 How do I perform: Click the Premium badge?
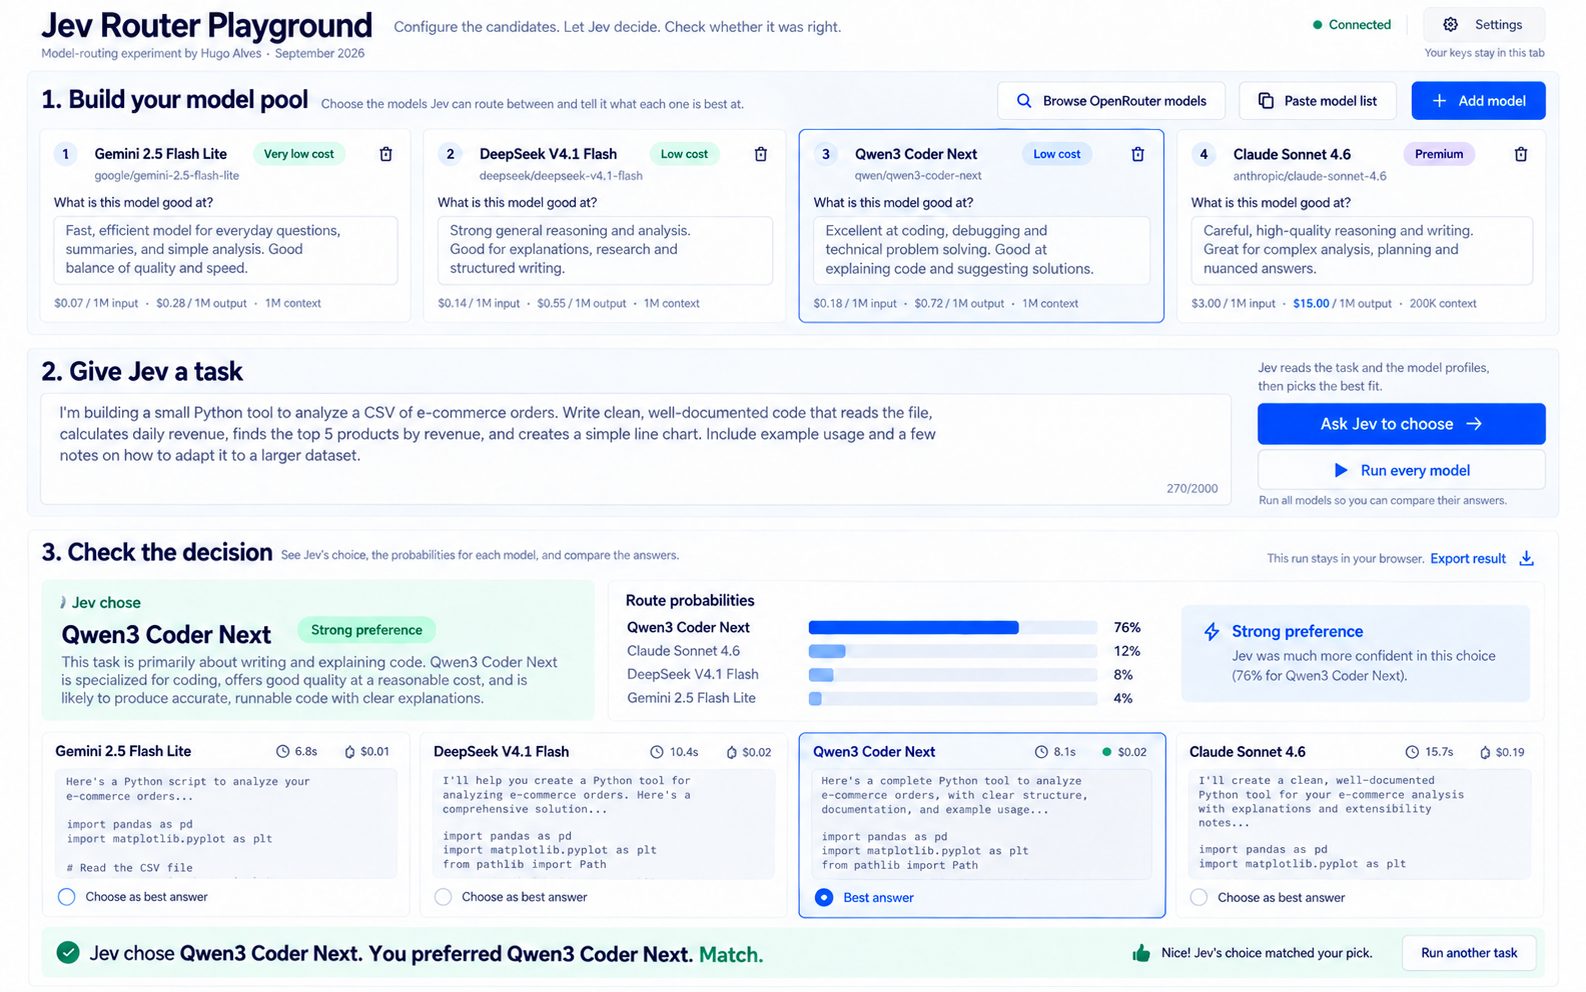1439,154
